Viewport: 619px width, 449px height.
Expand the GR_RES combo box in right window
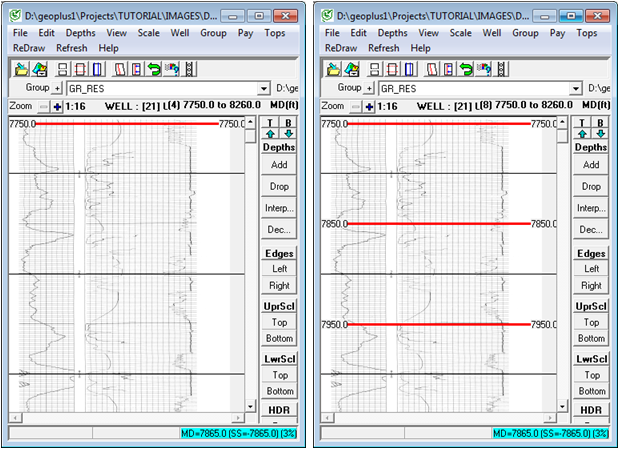(x=575, y=88)
